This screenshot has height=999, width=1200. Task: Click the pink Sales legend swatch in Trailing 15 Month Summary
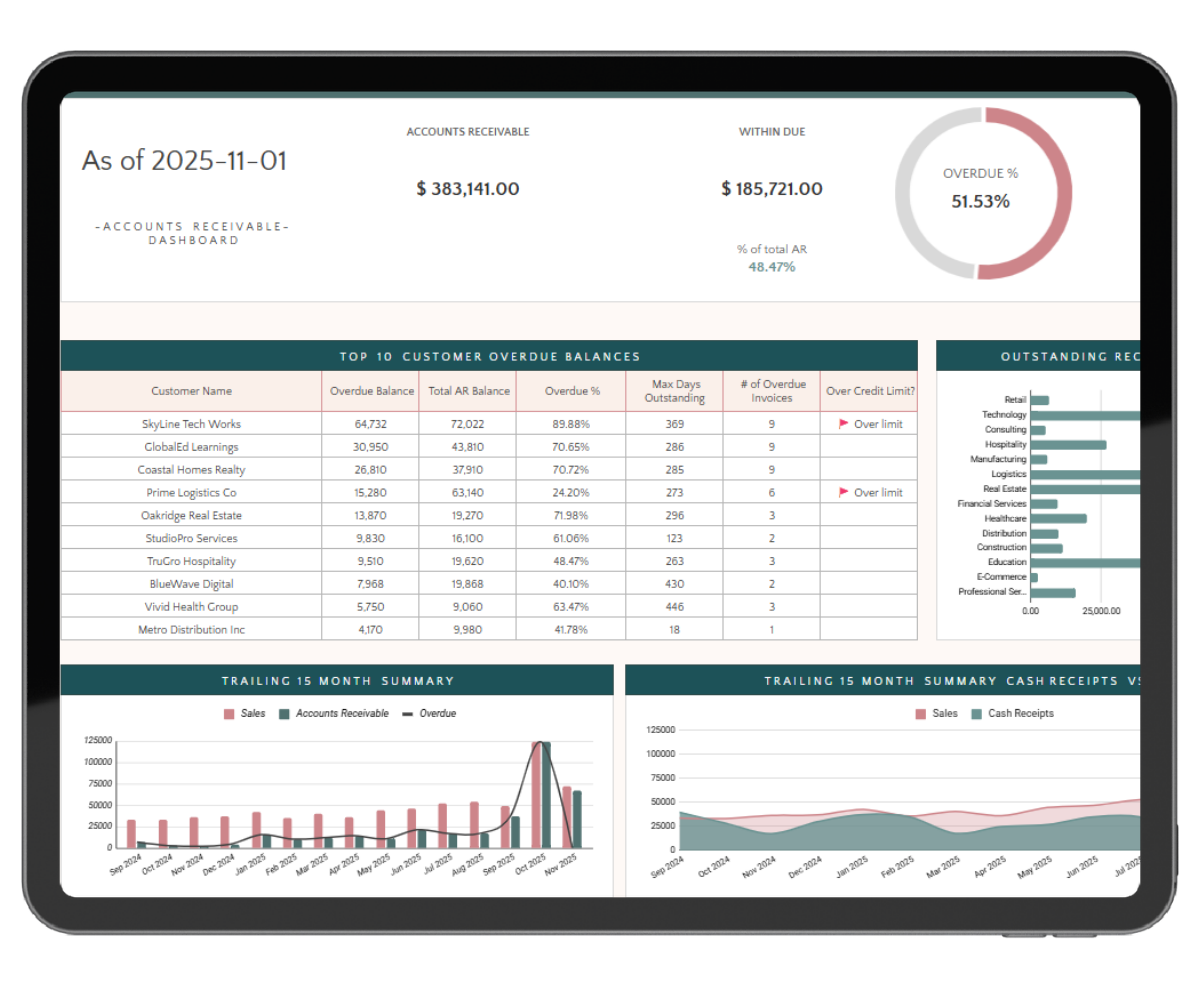pyautogui.click(x=229, y=714)
